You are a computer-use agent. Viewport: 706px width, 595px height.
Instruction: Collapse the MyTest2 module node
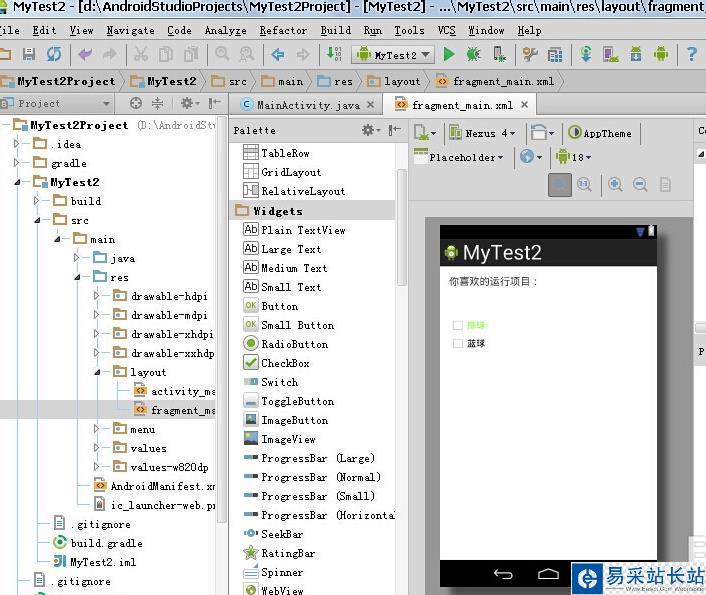pyautogui.click(x=17, y=182)
